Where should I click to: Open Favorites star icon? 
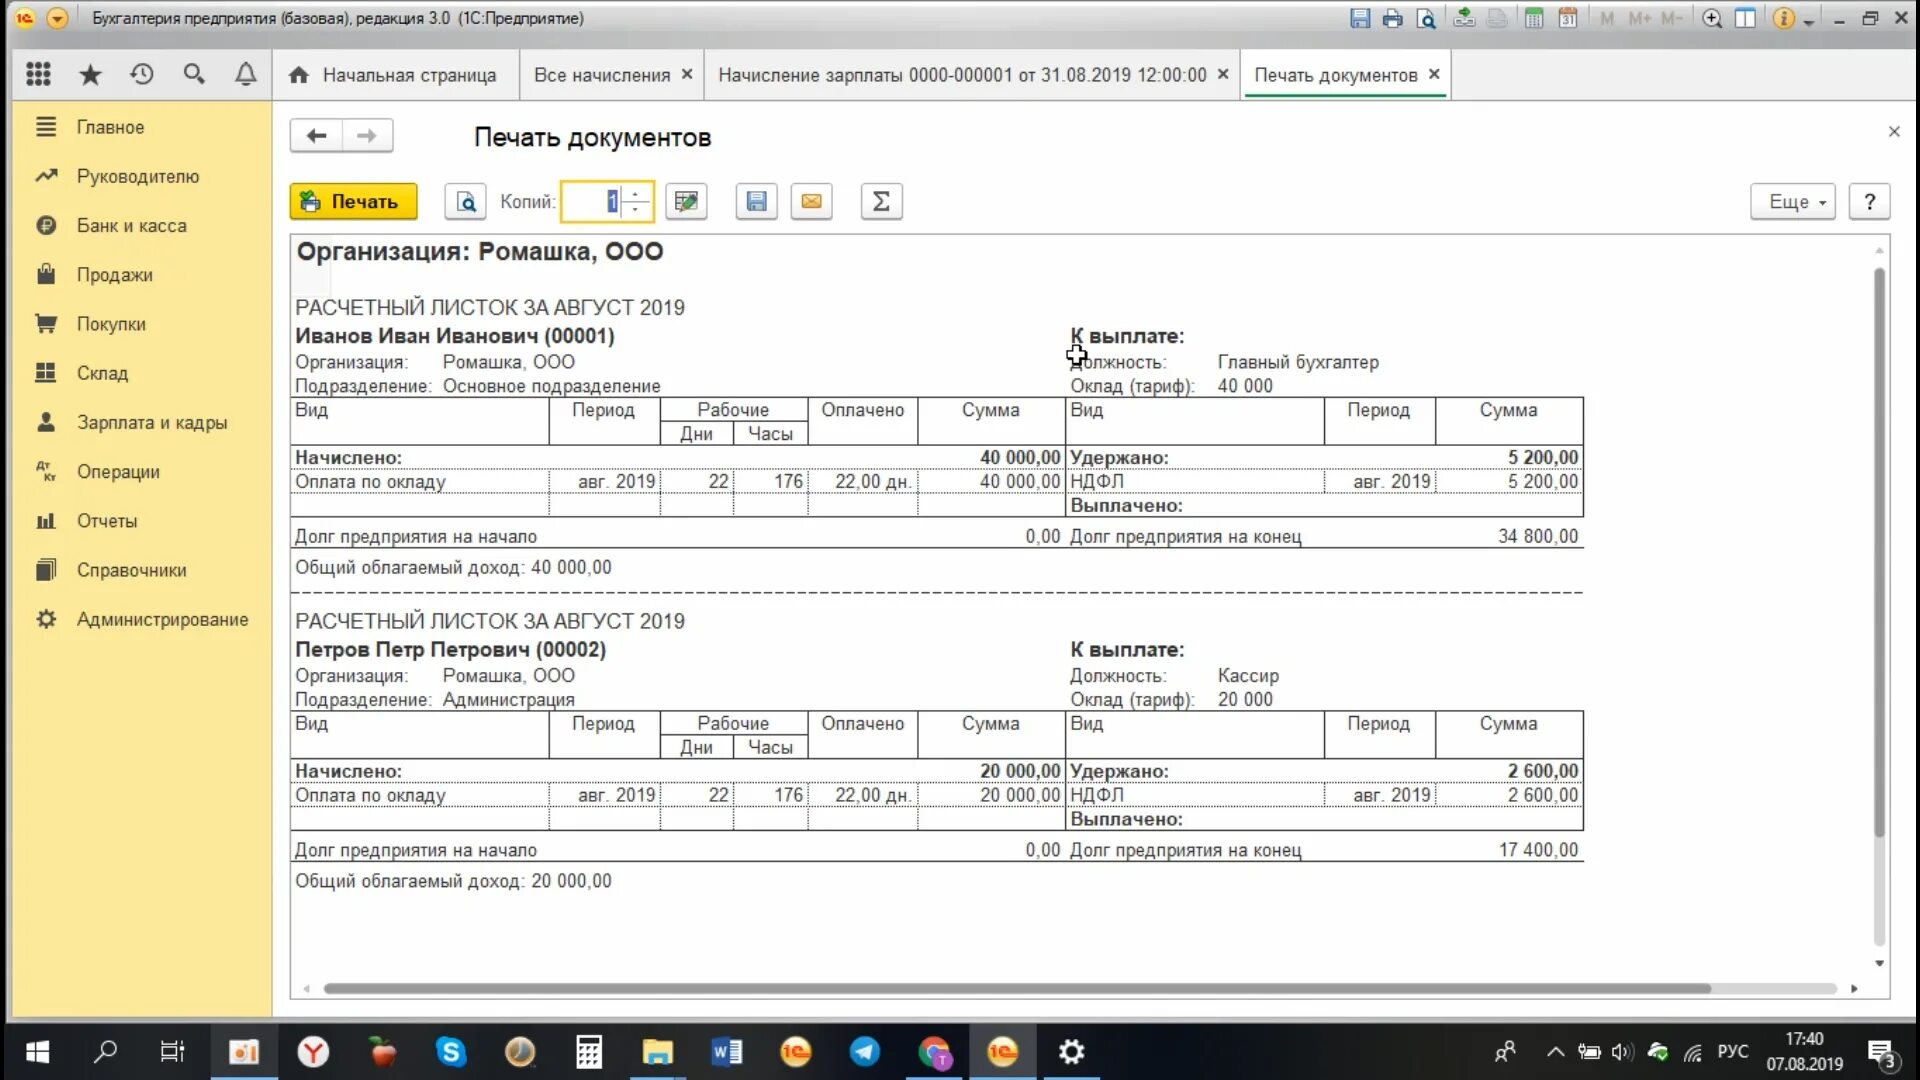90,74
